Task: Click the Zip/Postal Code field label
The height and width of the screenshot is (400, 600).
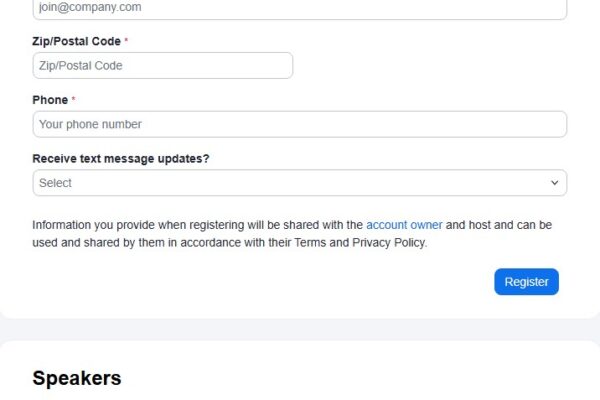Action: click(76, 42)
